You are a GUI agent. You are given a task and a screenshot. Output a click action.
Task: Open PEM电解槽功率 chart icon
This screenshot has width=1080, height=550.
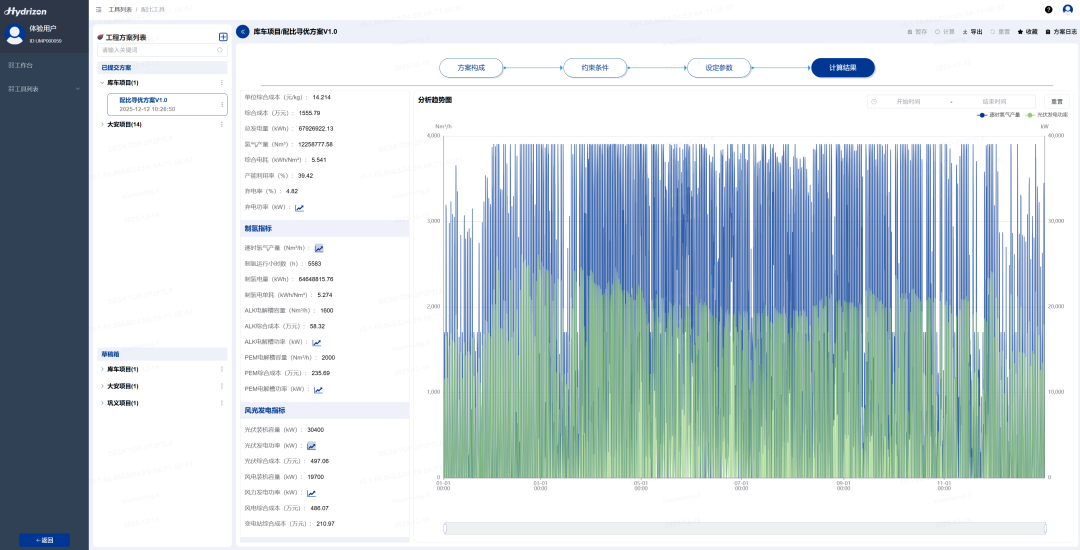[x=318, y=390]
